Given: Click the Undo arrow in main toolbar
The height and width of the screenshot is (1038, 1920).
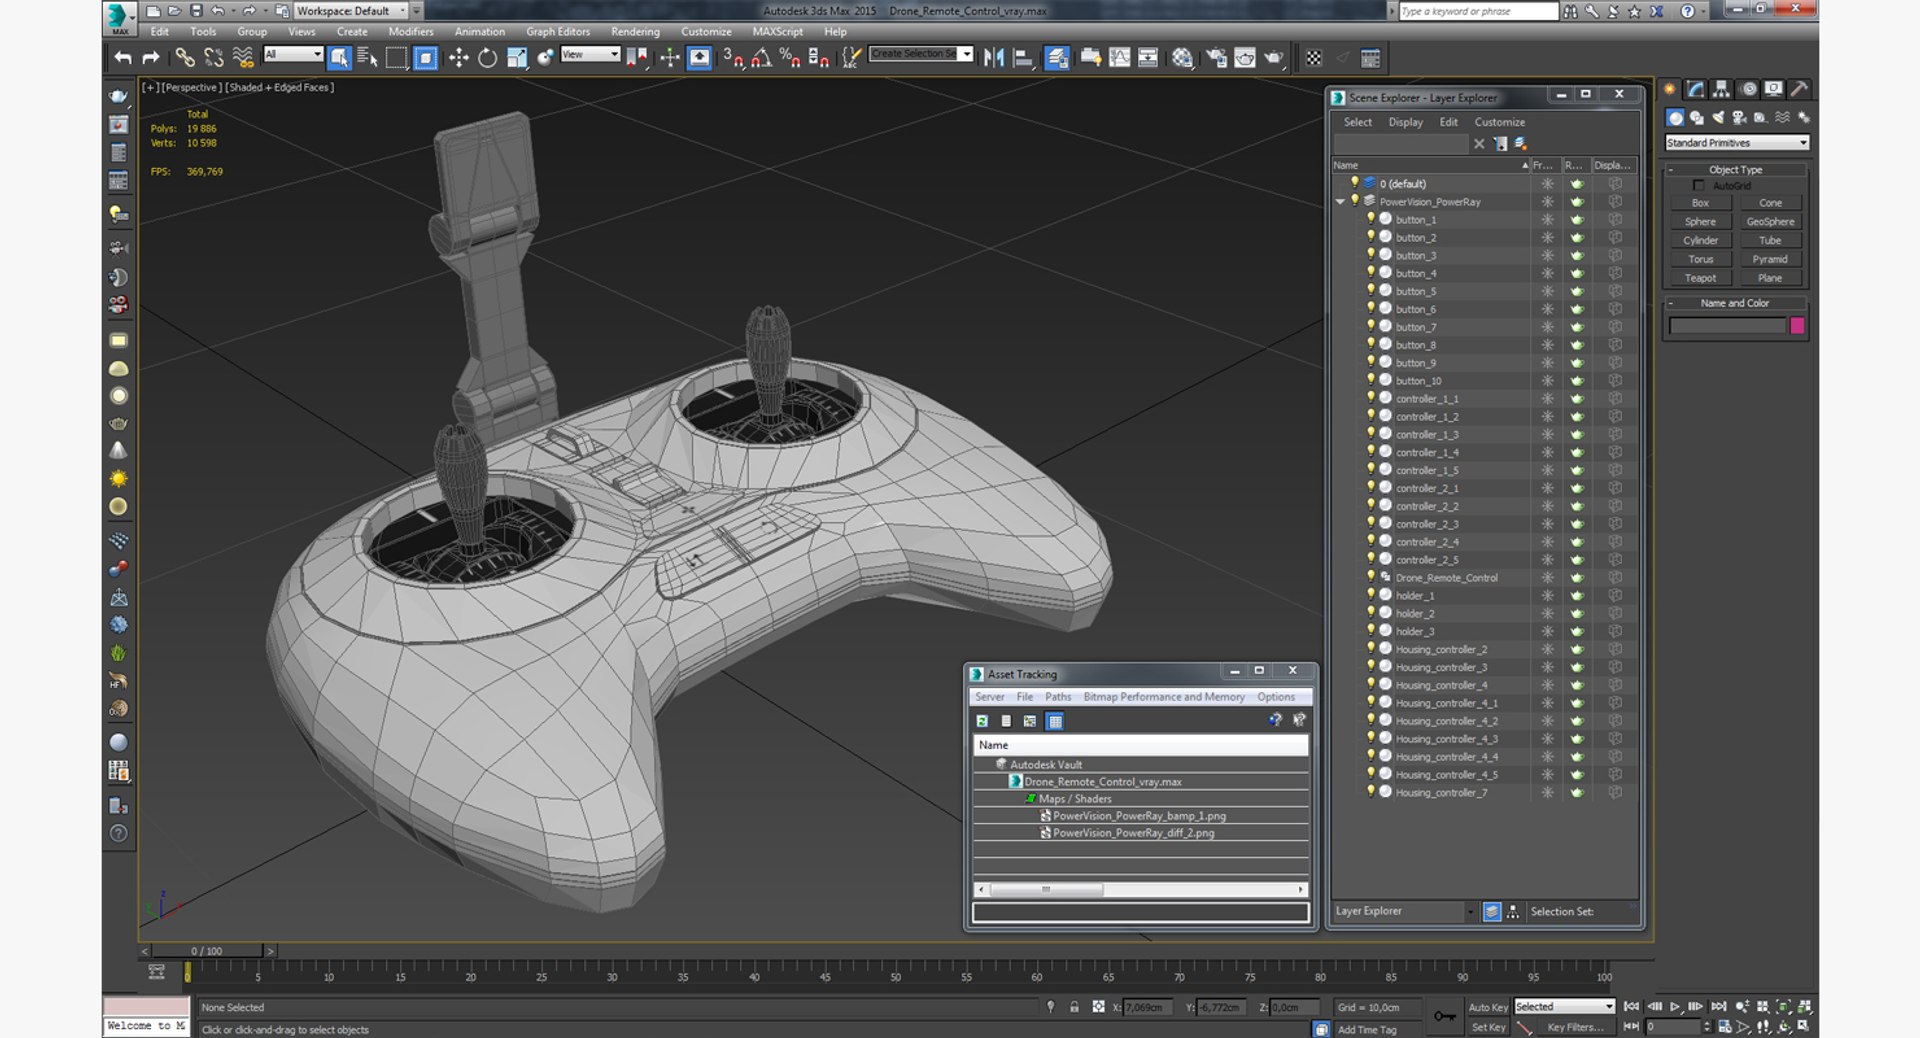Looking at the screenshot, I should (122, 57).
